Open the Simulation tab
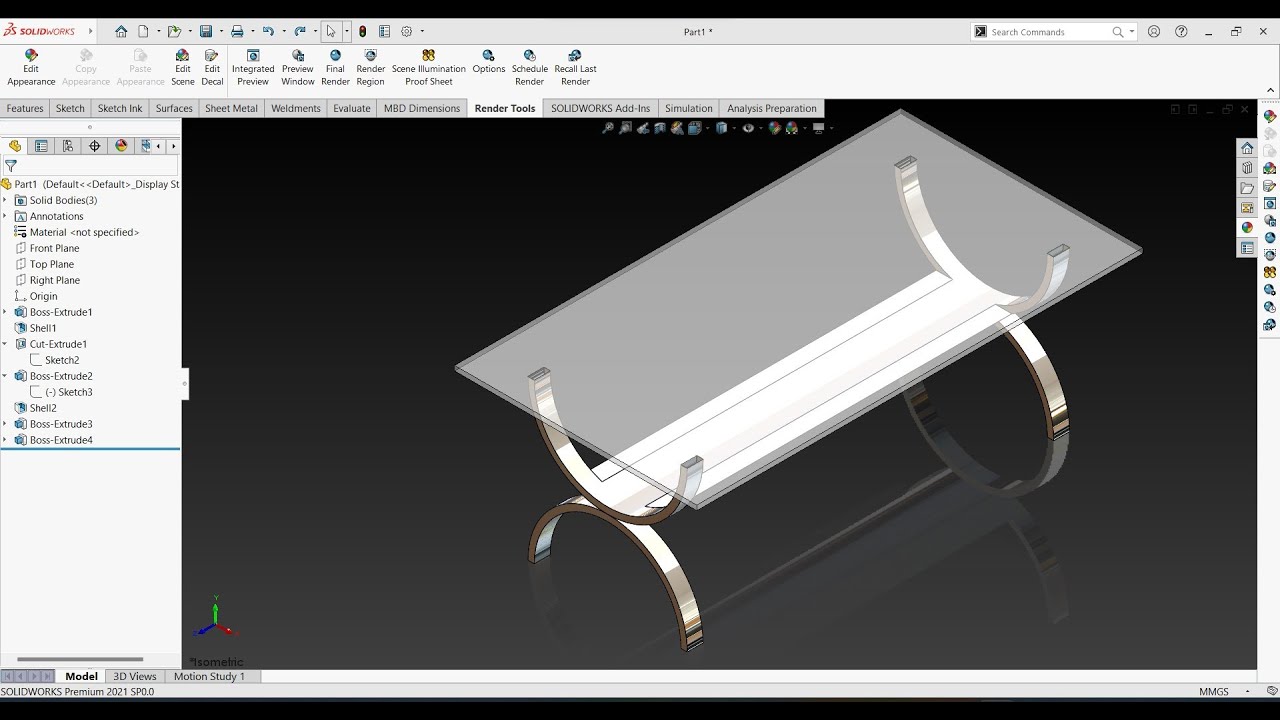Image resolution: width=1280 pixels, height=720 pixels. coord(689,108)
